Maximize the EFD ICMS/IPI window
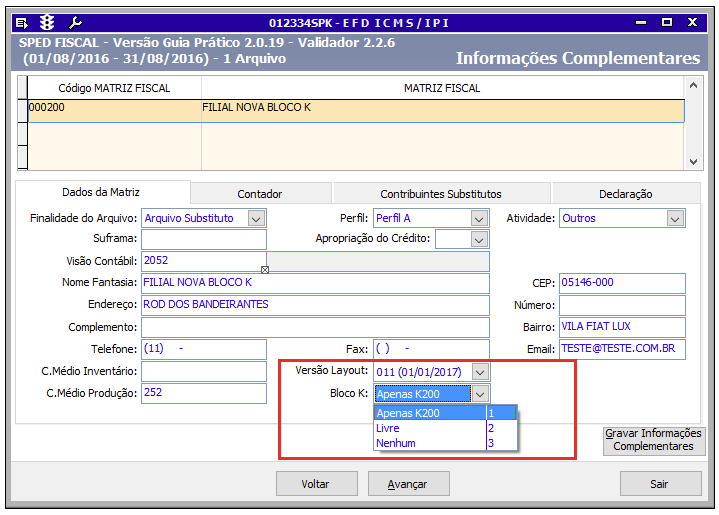This screenshot has width=719, height=515. point(667,22)
